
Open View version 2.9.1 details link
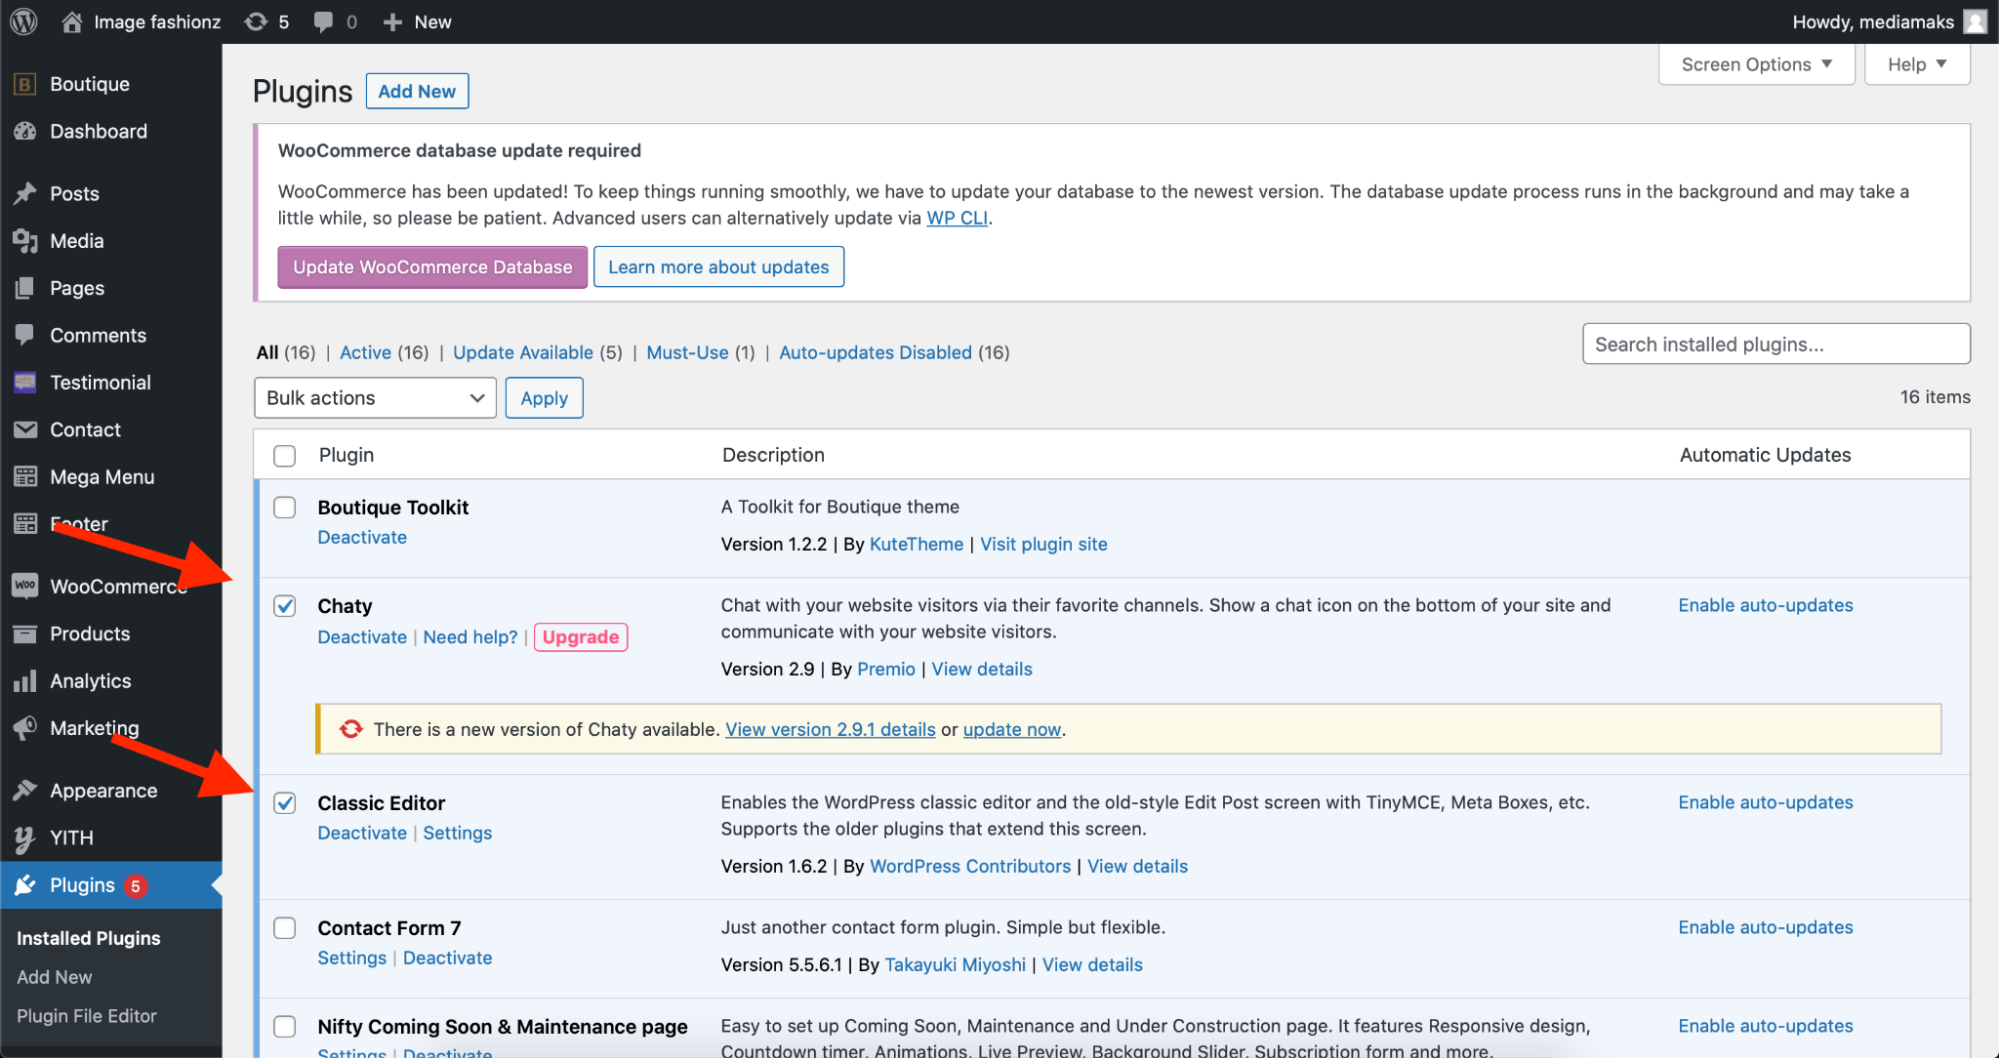tap(830, 729)
